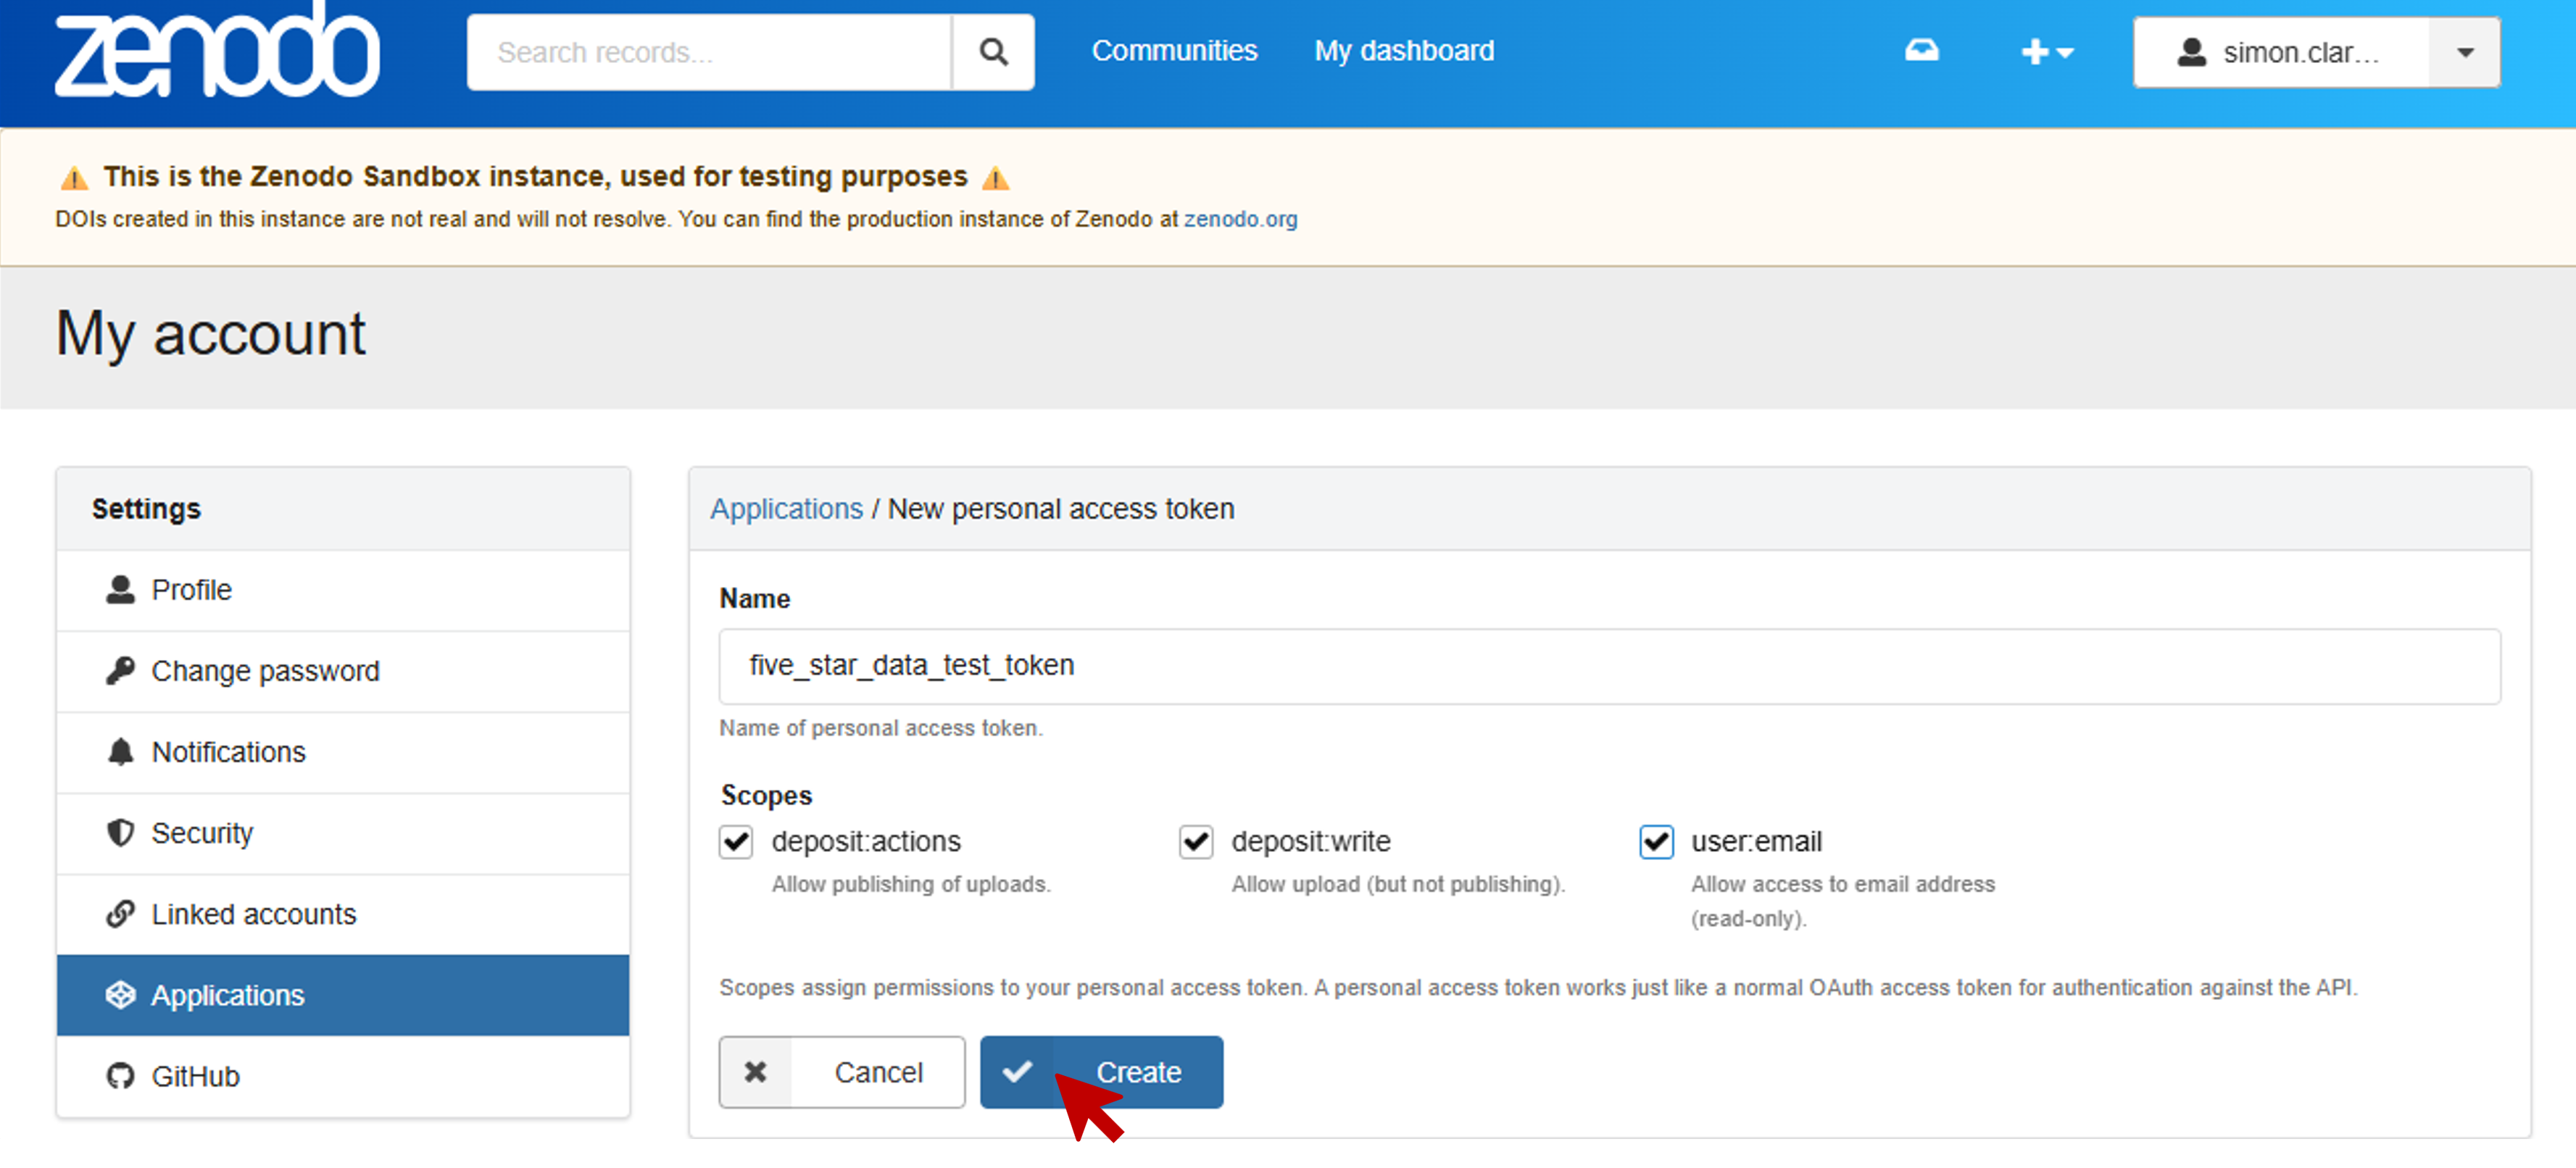The height and width of the screenshot is (1168, 2576).
Task: Click the search magnifier icon
Action: click(x=993, y=52)
